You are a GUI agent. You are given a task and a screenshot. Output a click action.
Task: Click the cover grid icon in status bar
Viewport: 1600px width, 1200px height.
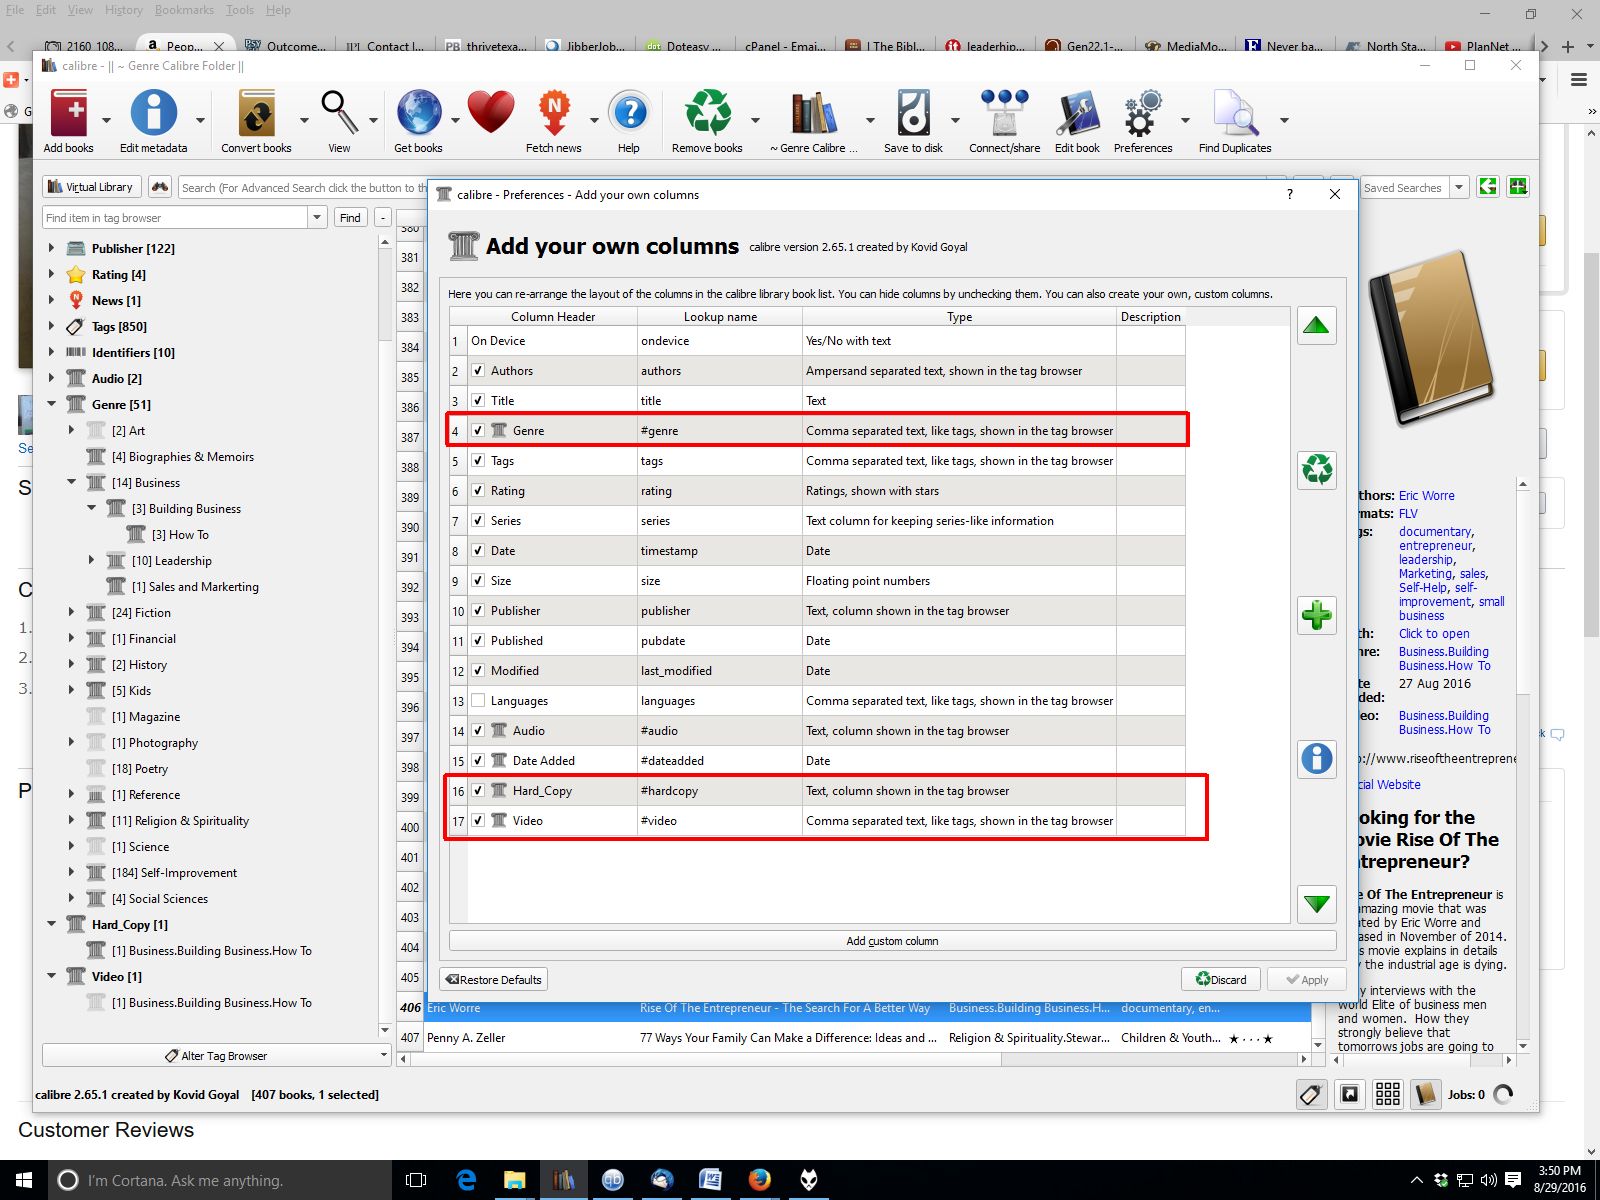coord(1387,1094)
